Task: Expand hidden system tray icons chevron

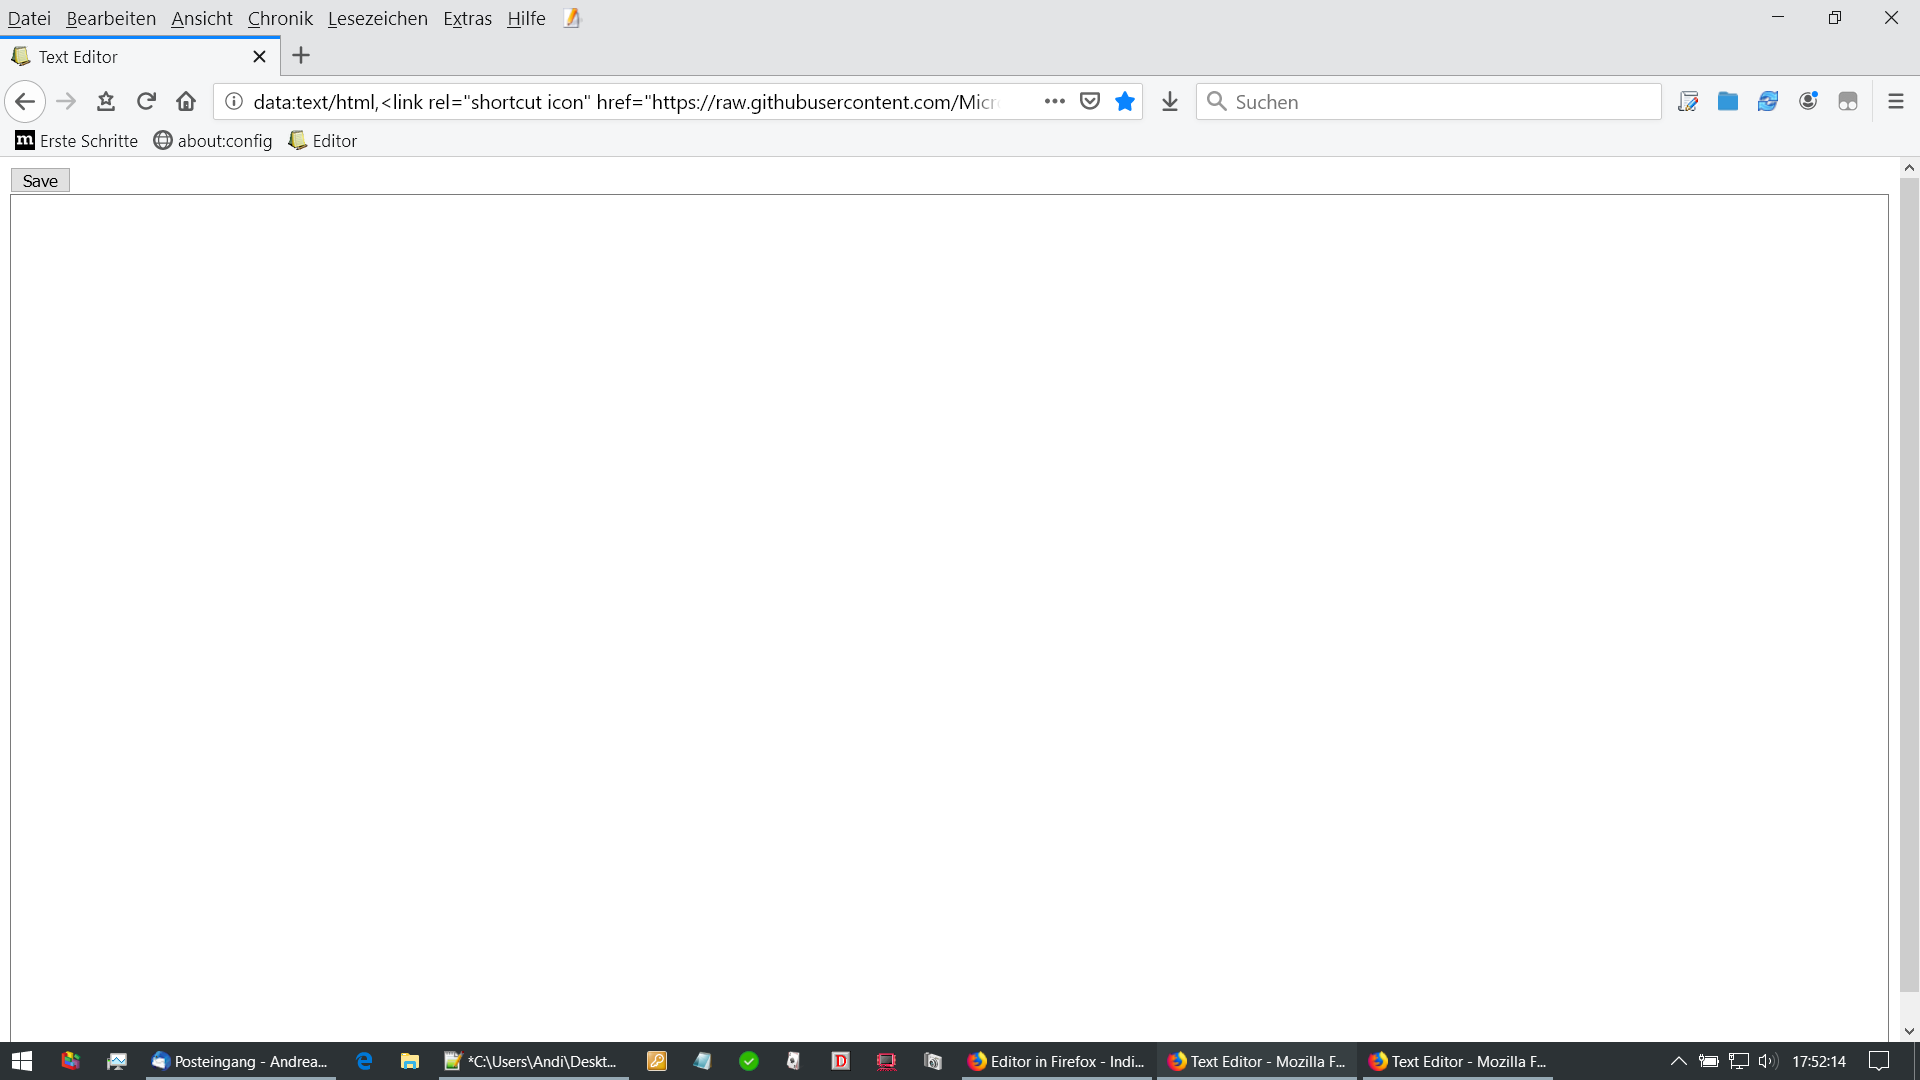Action: (1679, 1061)
